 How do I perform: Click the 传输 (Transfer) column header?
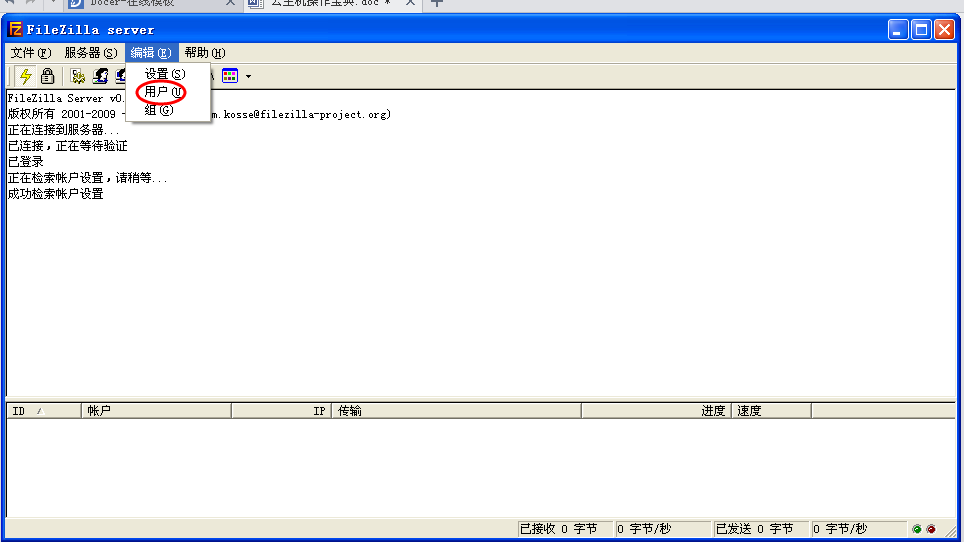pos(455,411)
